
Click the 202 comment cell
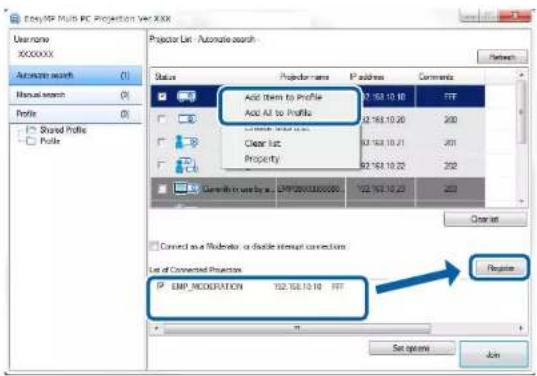pos(450,166)
